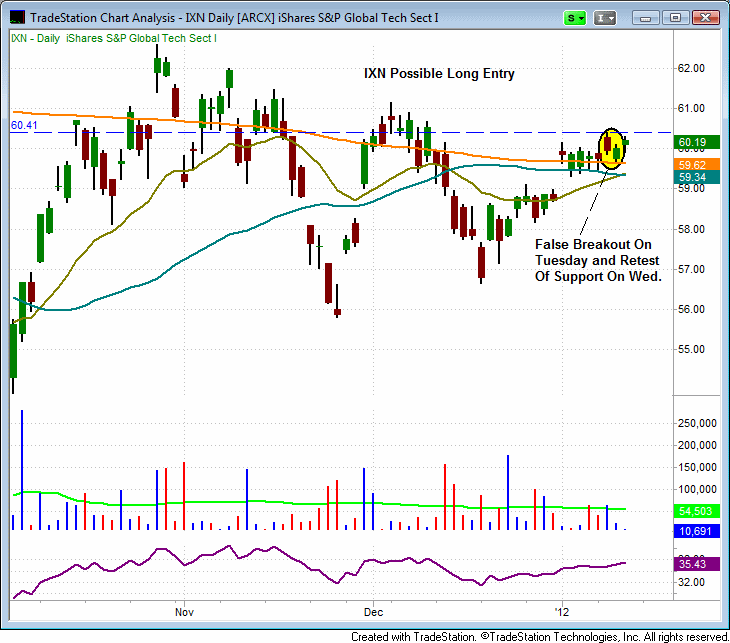Minimize the Chart Analysis window
The image size is (730, 643).
[645, 18]
